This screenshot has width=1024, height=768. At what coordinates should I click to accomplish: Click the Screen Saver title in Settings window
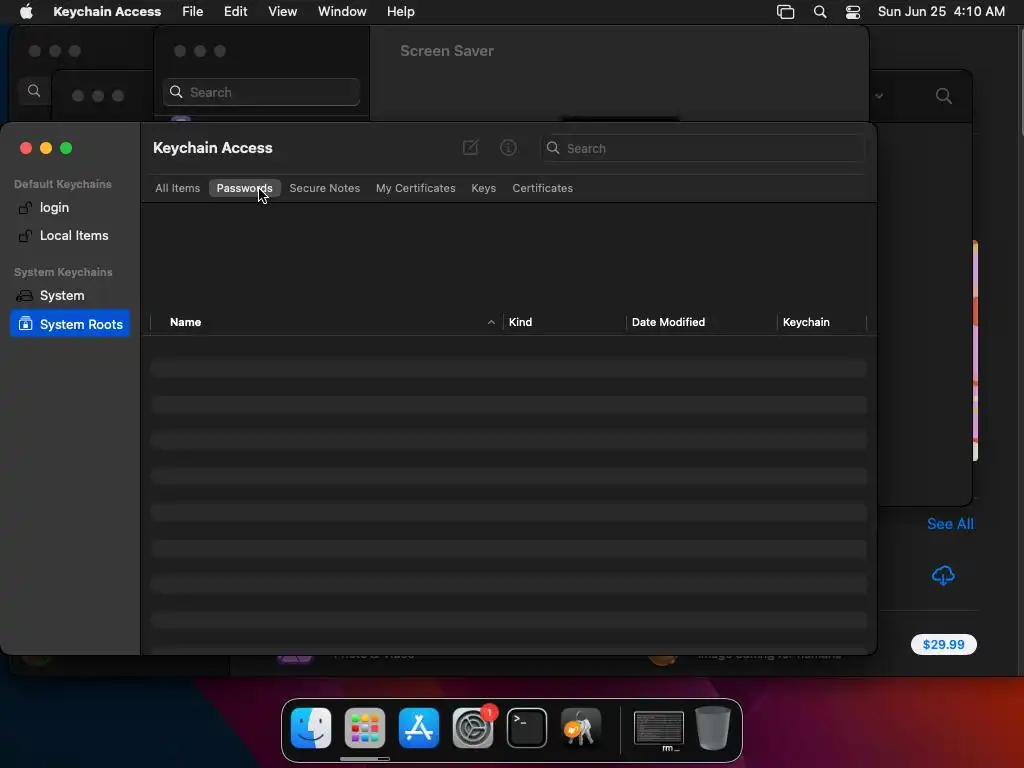coord(447,51)
